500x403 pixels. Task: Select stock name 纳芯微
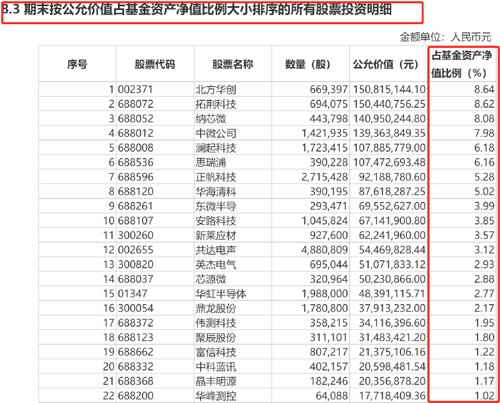pyautogui.click(x=211, y=119)
